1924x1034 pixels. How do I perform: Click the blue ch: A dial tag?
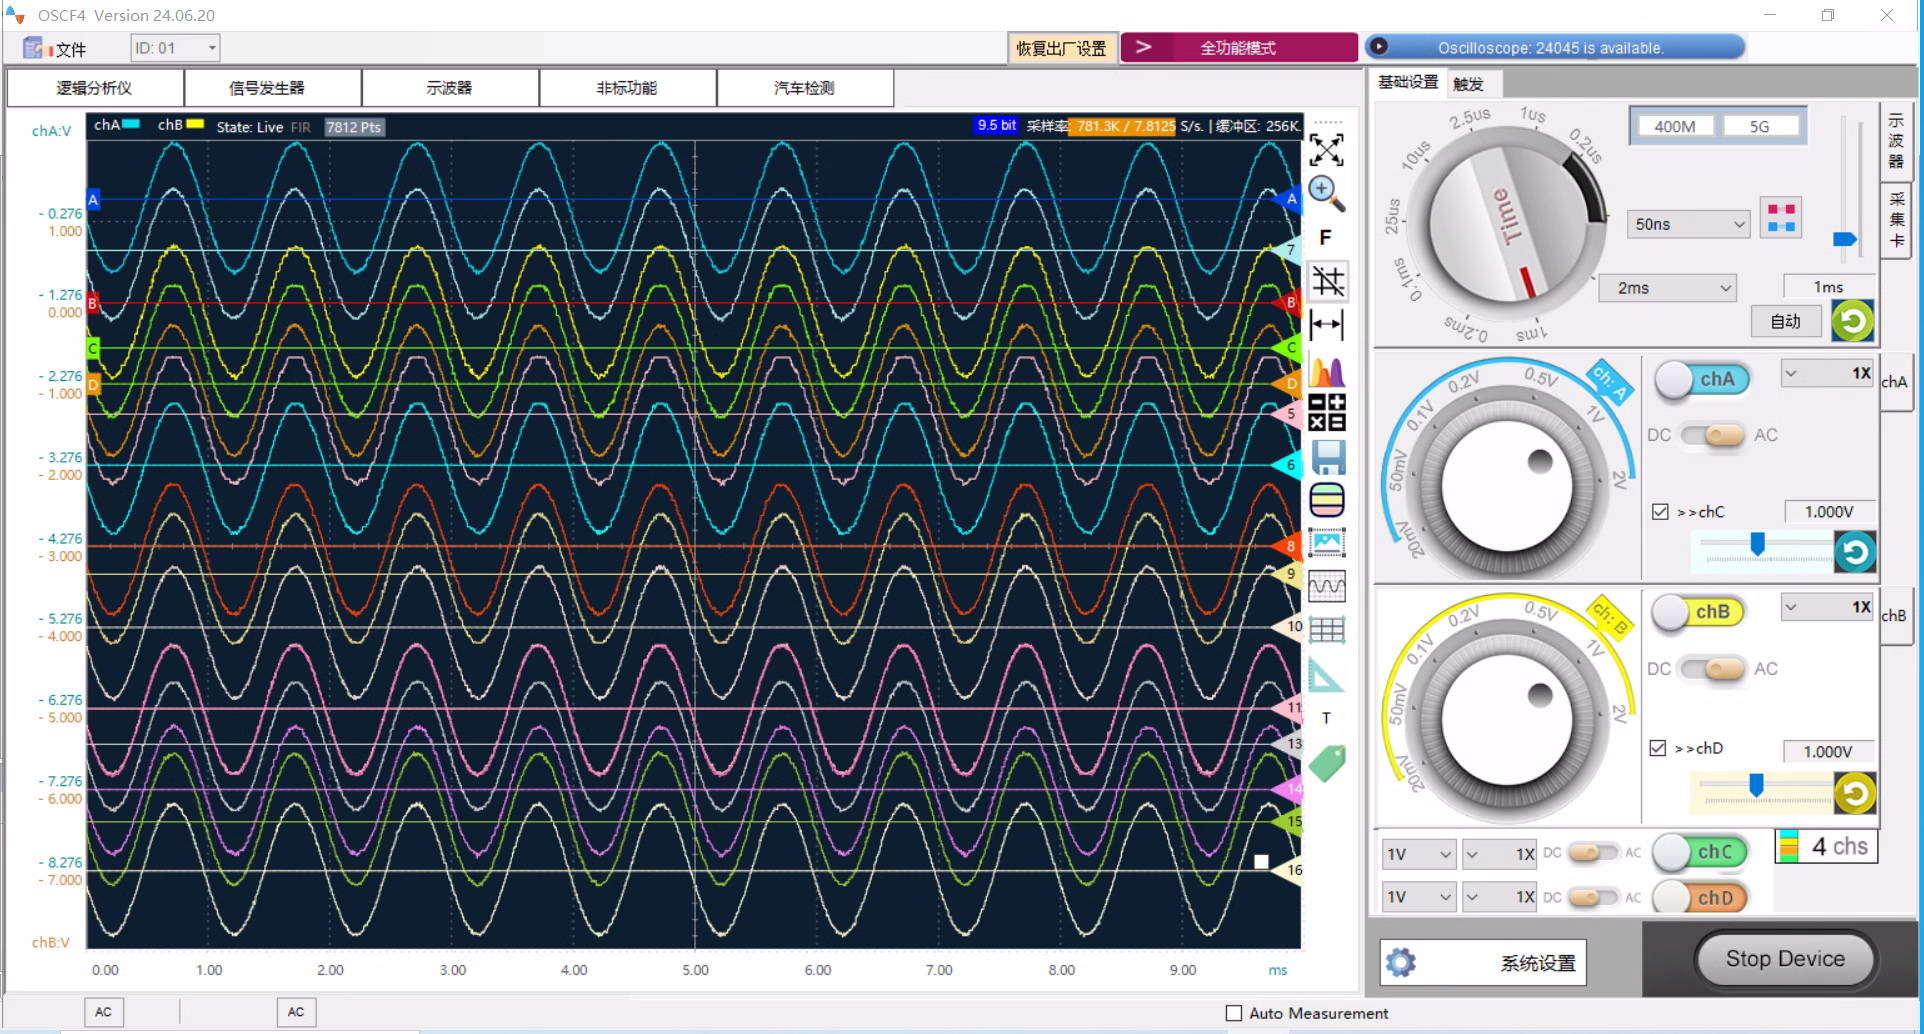pos(1611,382)
